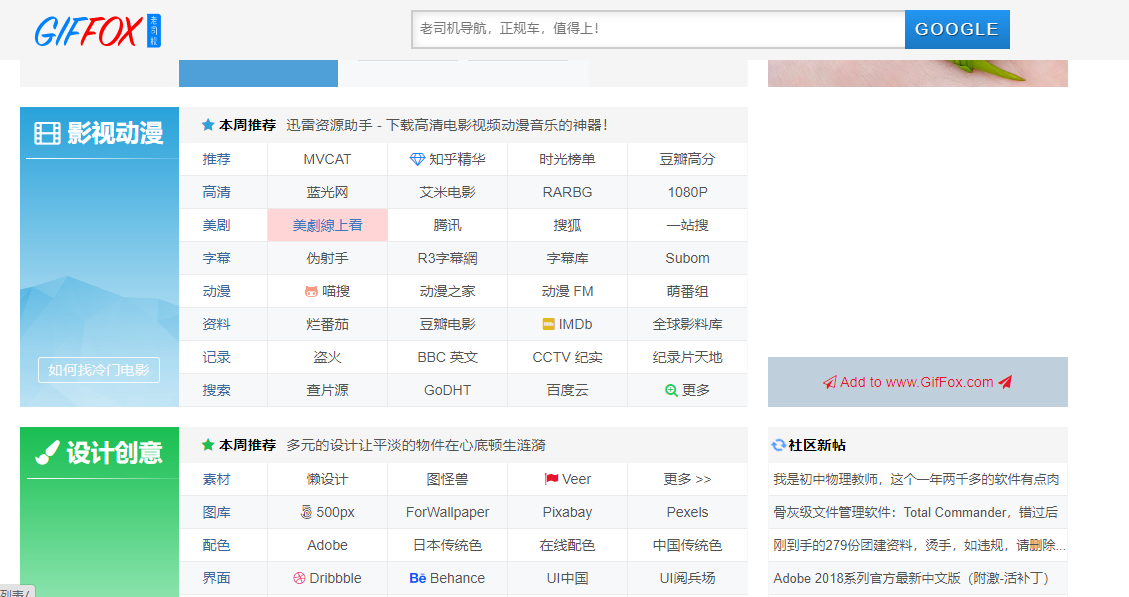This screenshot has height=597, width=1129.
Task: Open the RARBG link
Action: click(x=567, y=192)
